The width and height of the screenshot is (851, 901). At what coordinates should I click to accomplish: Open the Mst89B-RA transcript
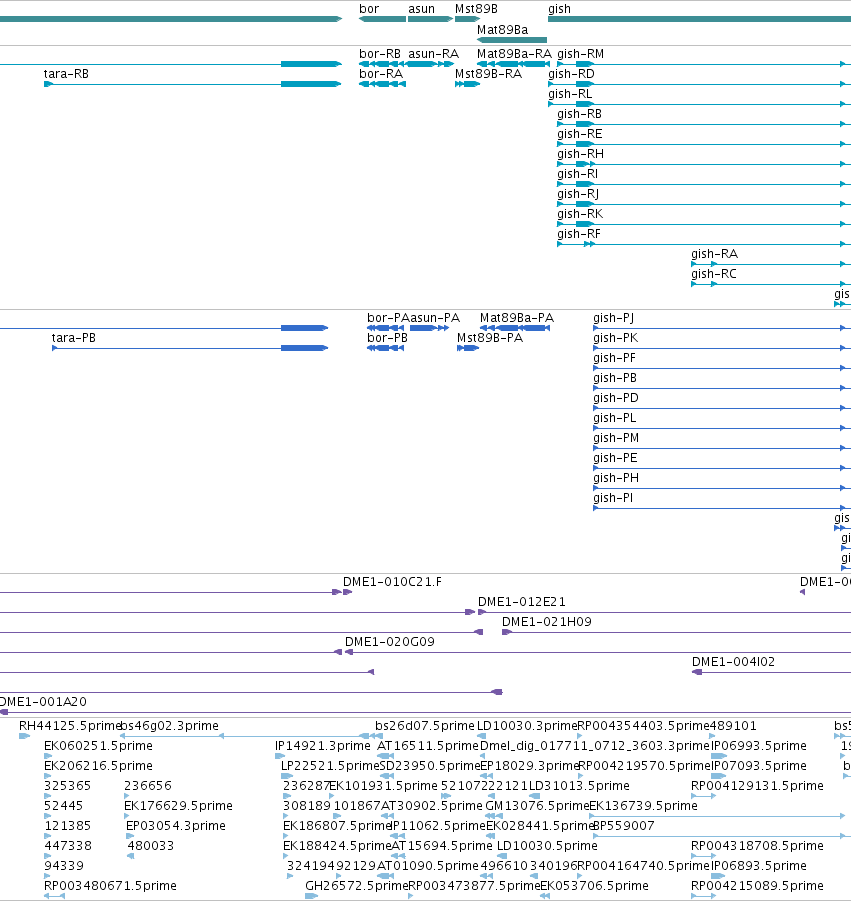coord(488,74)
